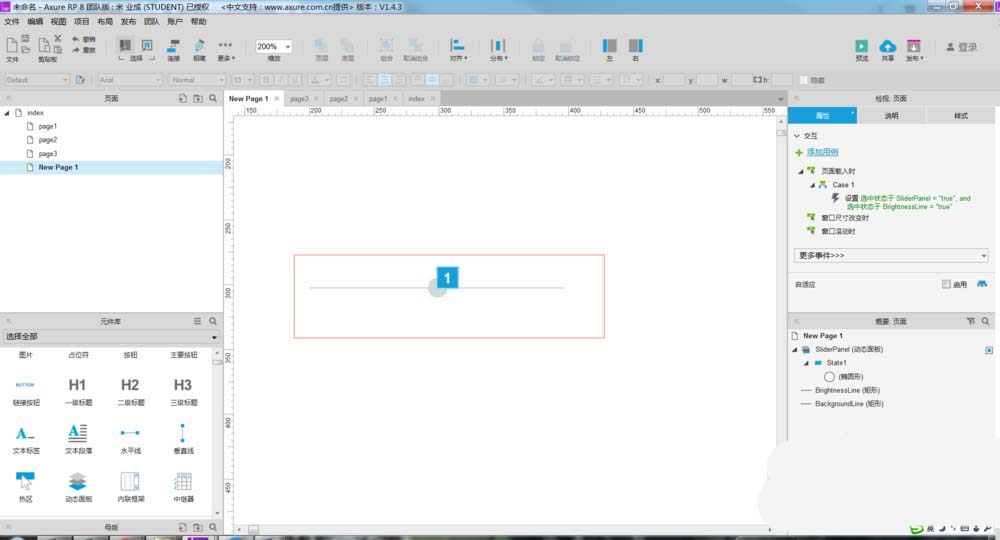Open the 视图 menu
This screenshot has width=1000, height=540.
coord(58,22)
